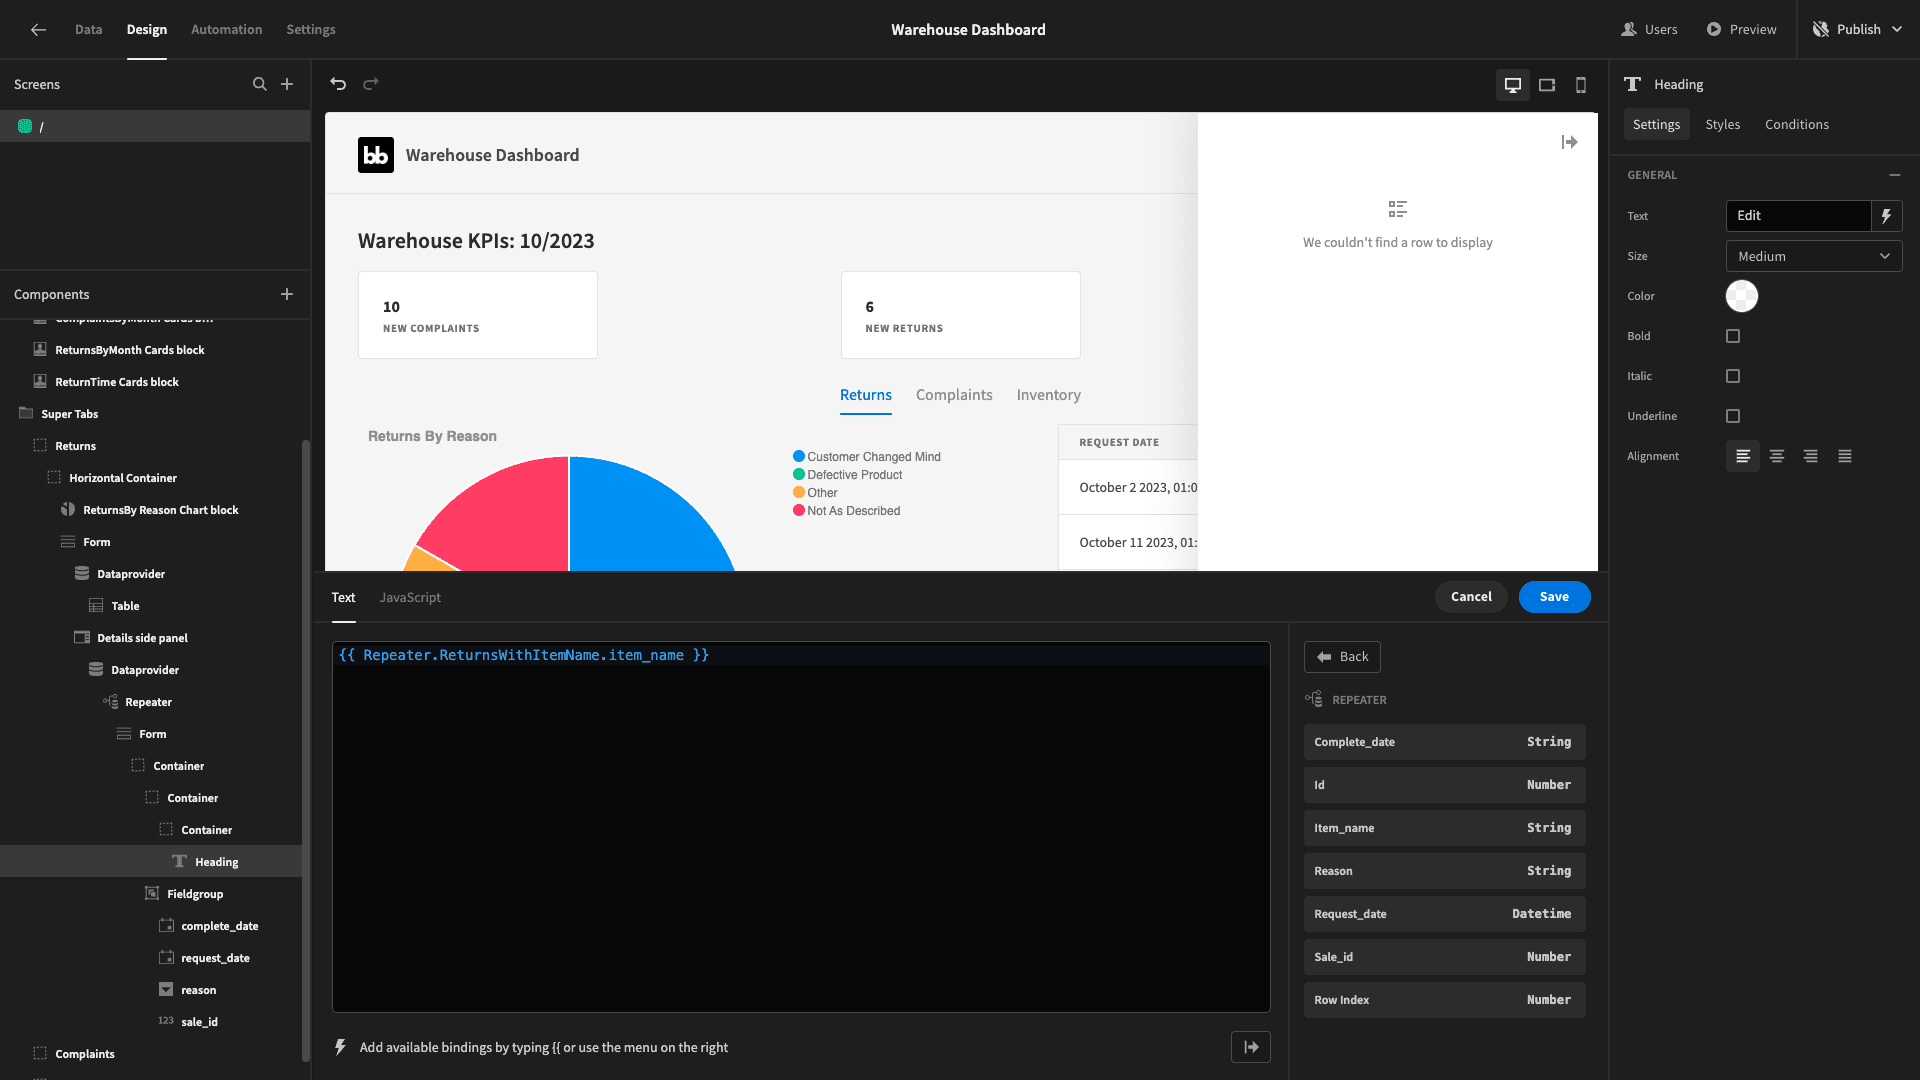
Task: Open the Preview button
Action: click(1741, 30)
